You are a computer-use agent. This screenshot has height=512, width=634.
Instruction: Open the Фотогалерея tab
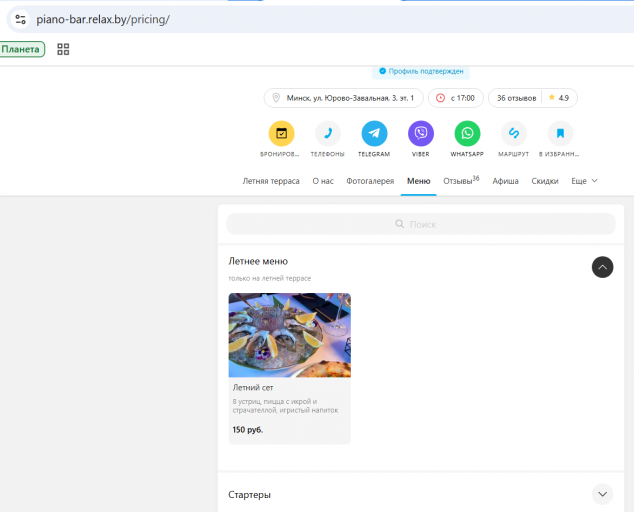pos(370,181)
